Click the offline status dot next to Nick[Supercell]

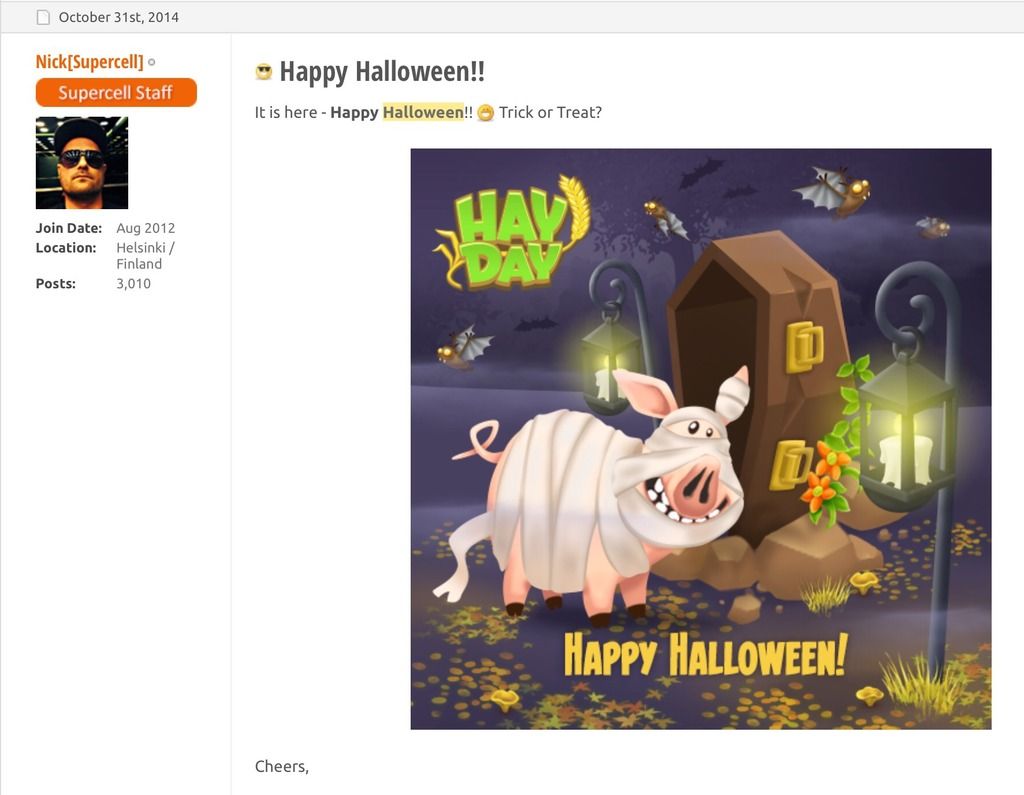[x=152, y=63]
